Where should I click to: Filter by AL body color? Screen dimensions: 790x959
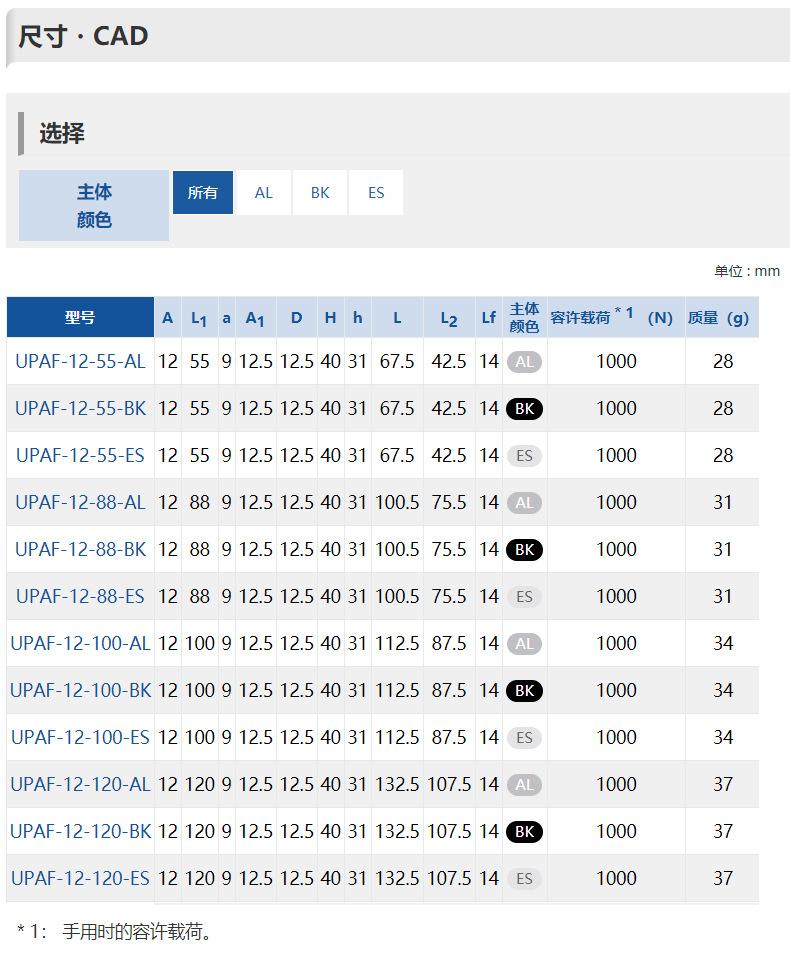(263, 192)
